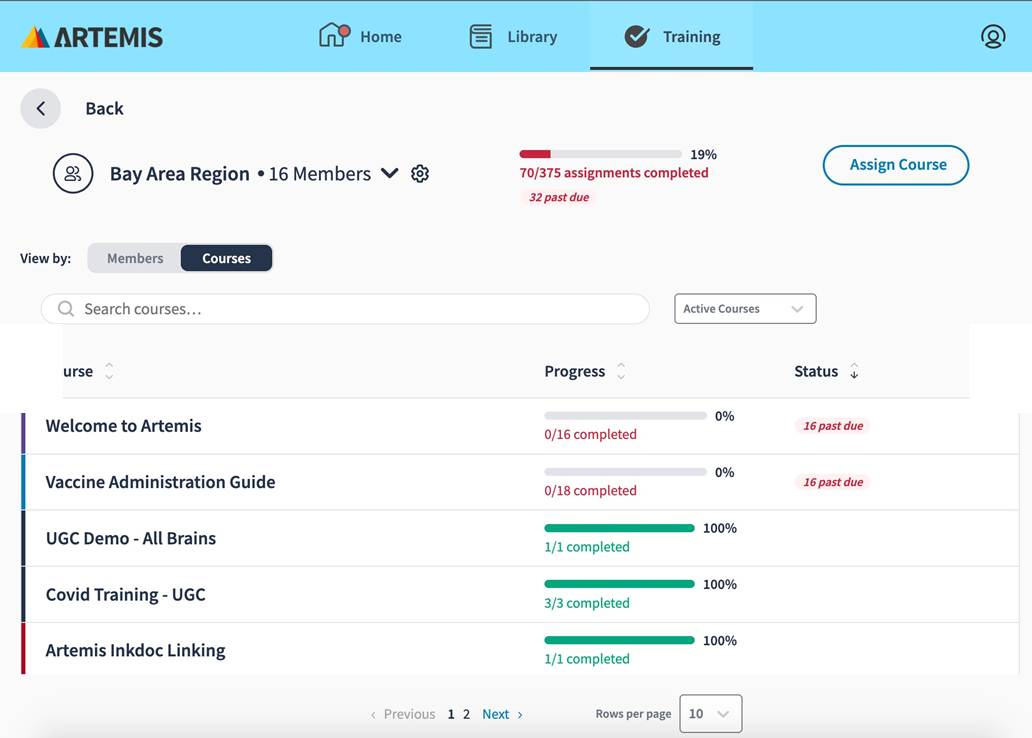Select the Training tab

(672, 37)
